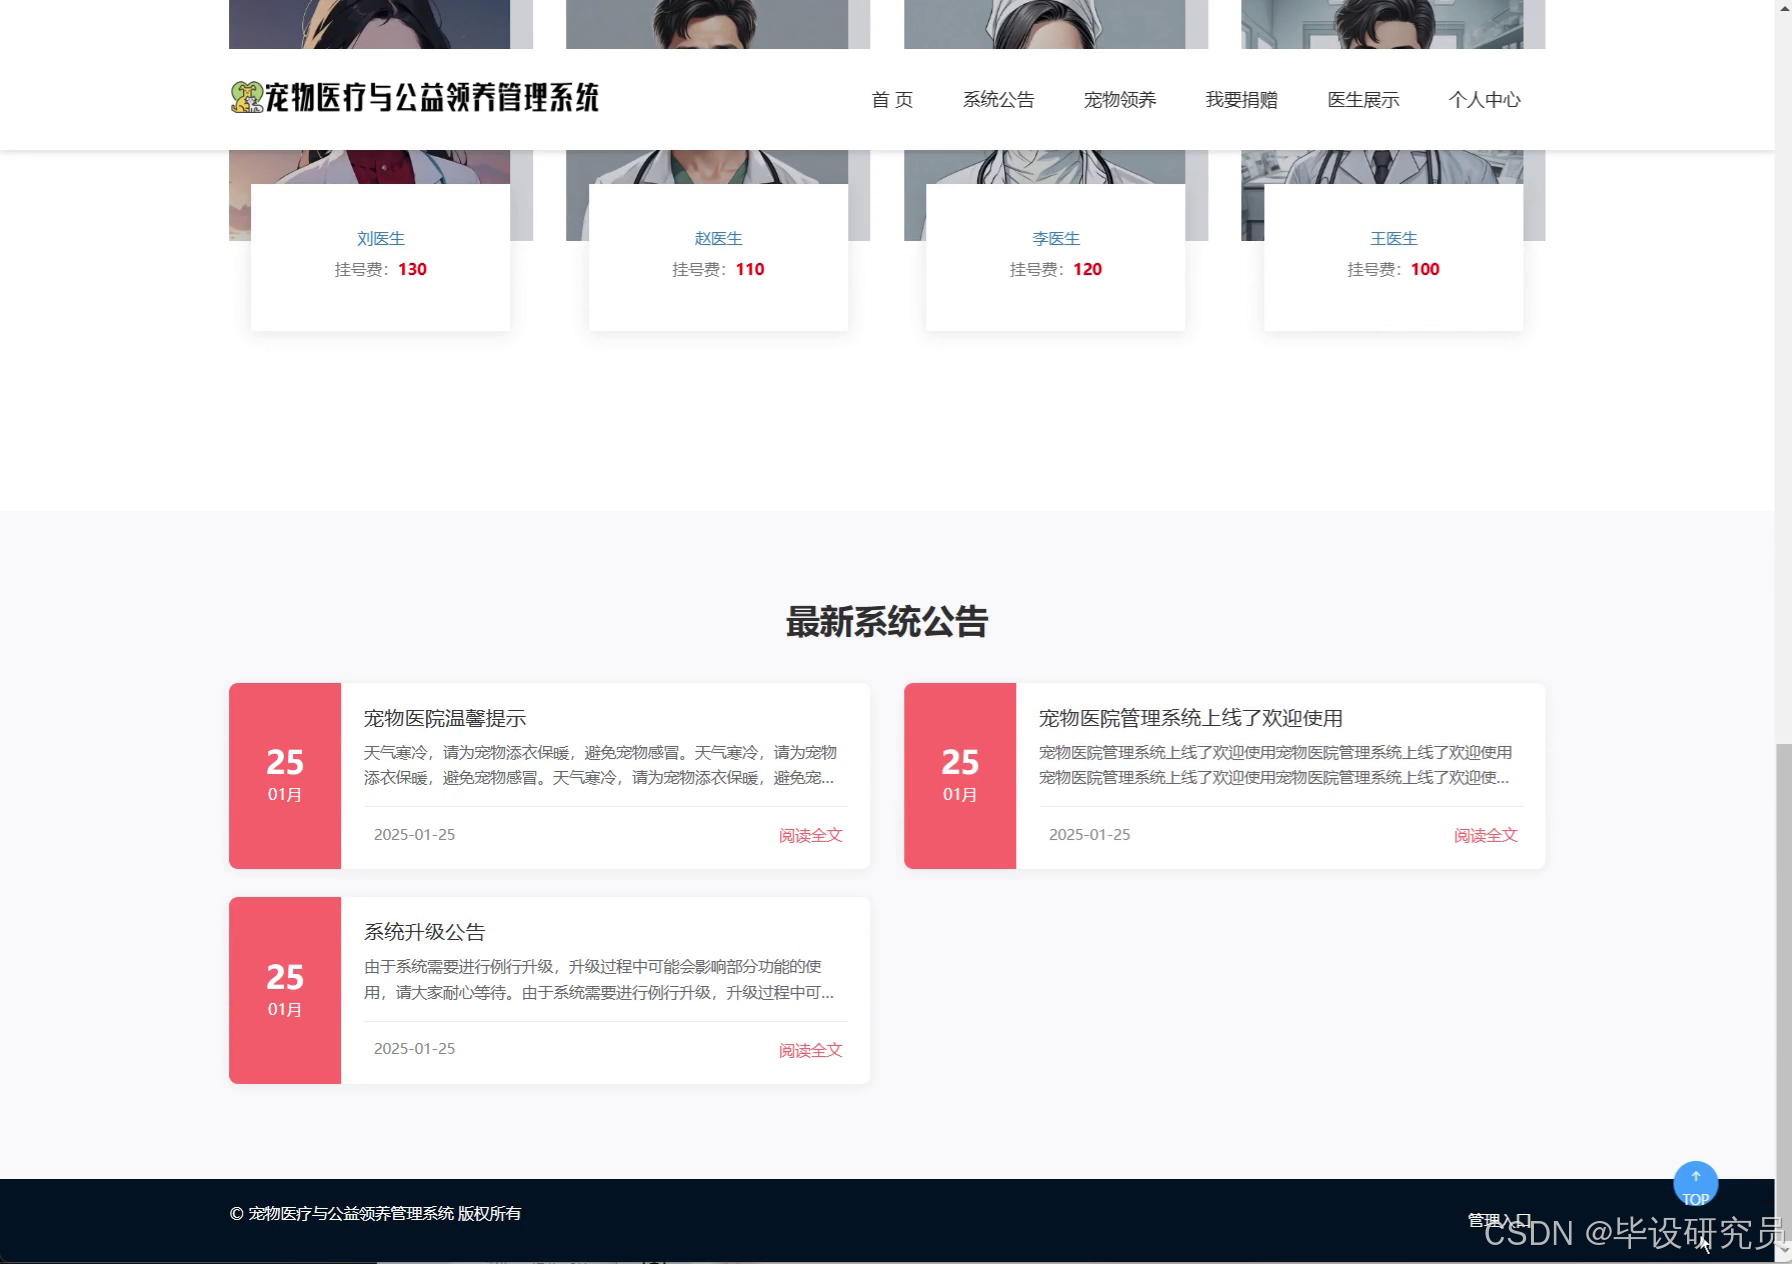Click the date badge of 宠物医院温馨提示
Screen dimensions: 1792x1264
[285, 776]
